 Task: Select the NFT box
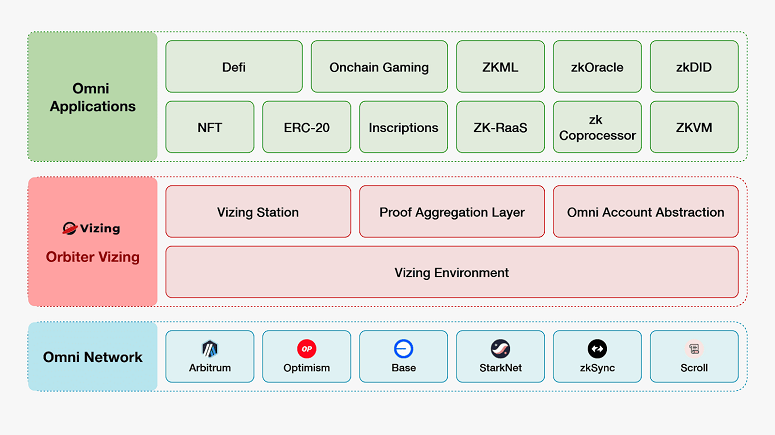[x=210, y=127]
